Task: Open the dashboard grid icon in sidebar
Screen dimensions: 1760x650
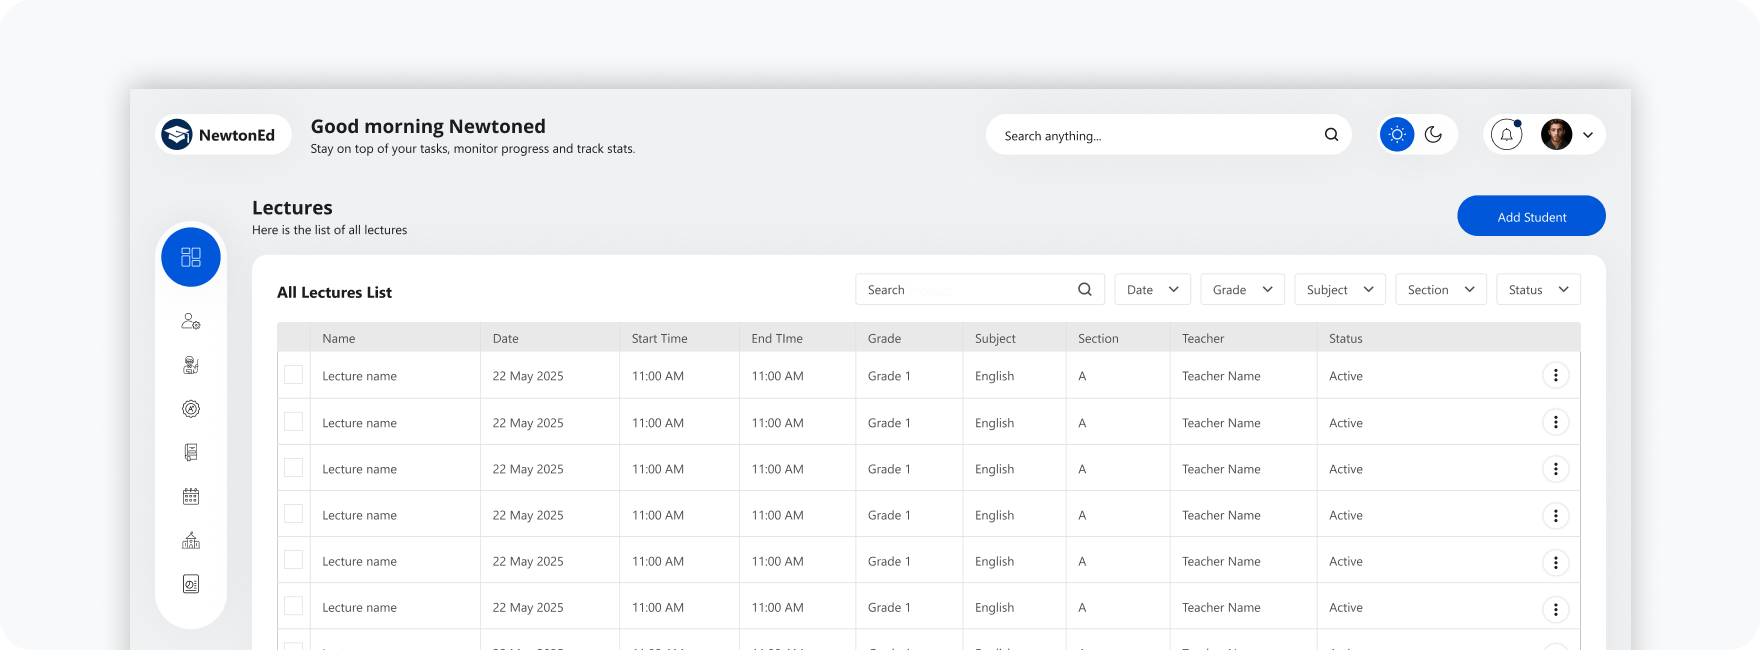Action: coord(191,257)
